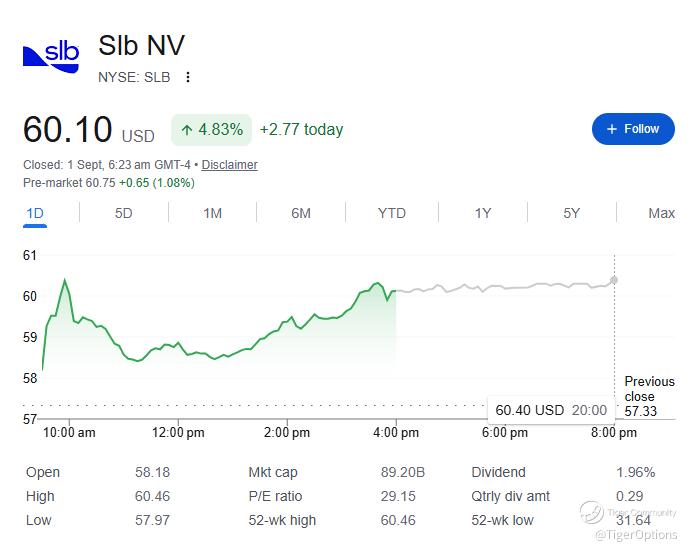Click the Tiger Community watermark logo
The height and width of the screenshot is (550, 690).
(x=591, y=513)
